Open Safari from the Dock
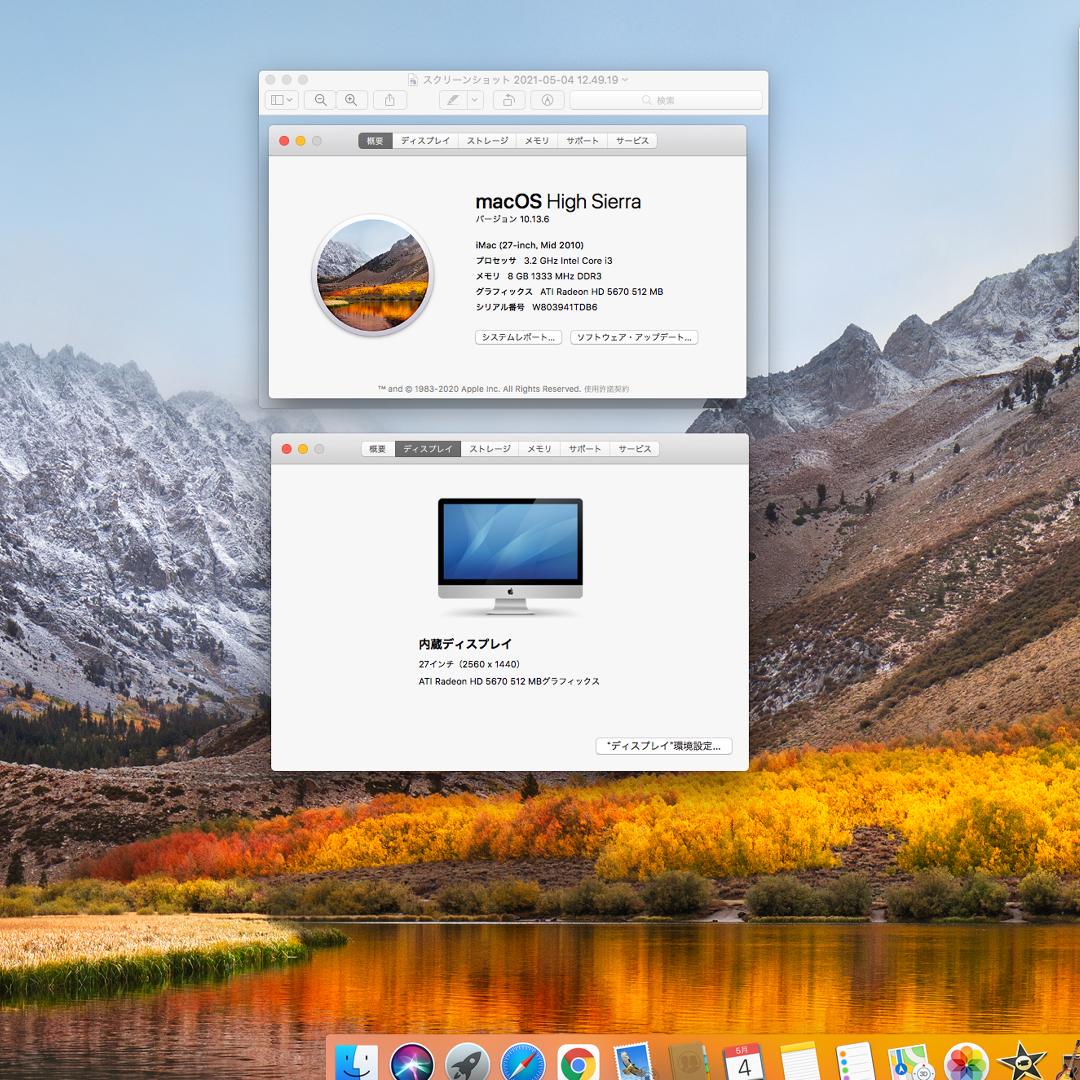This screenshot has height=1080, width=1080. click(x=523, y=1063)
